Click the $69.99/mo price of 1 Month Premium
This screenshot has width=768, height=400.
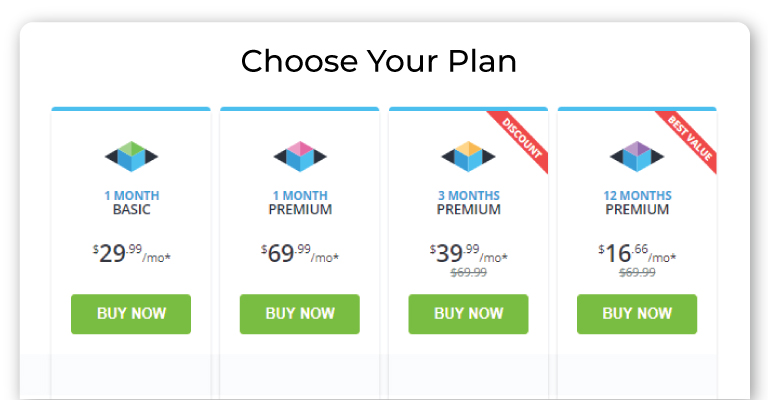pos(300,254)
